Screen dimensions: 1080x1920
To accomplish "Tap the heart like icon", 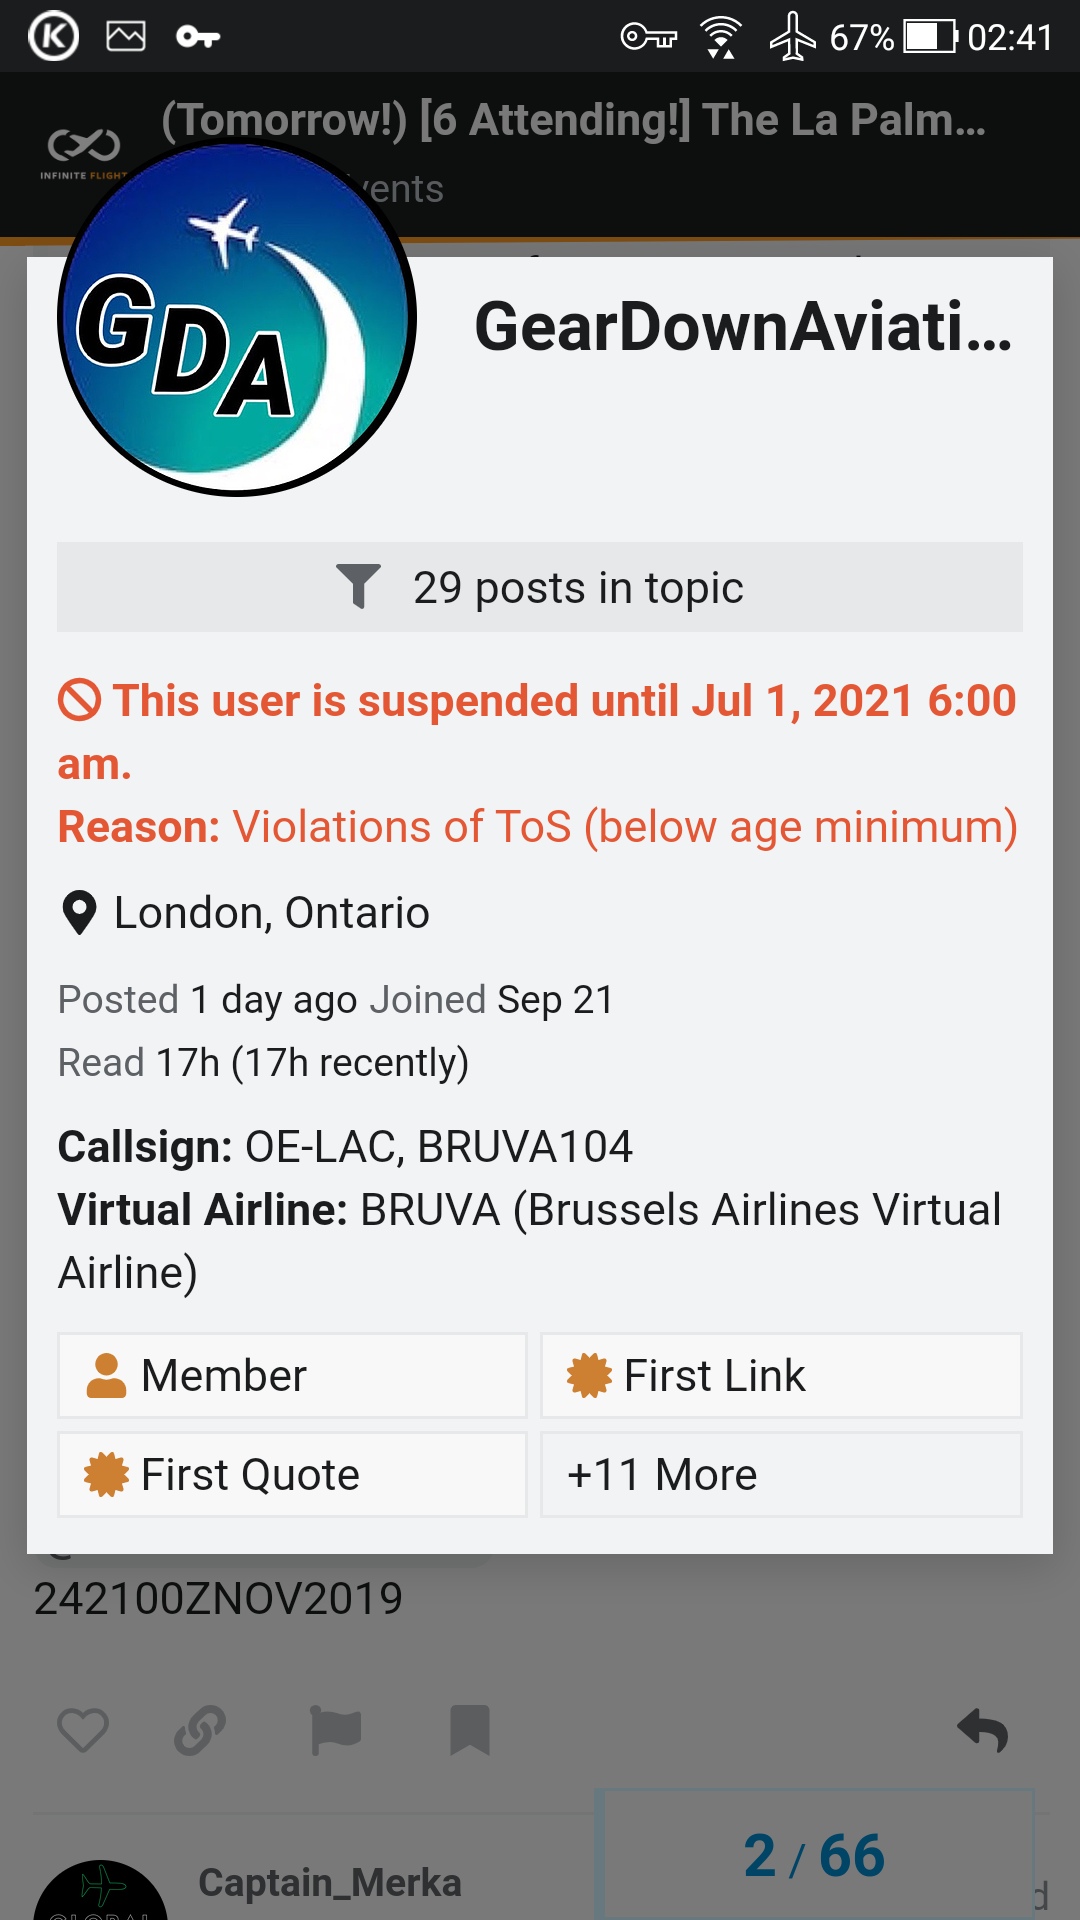I will (x=82, y=1730).
